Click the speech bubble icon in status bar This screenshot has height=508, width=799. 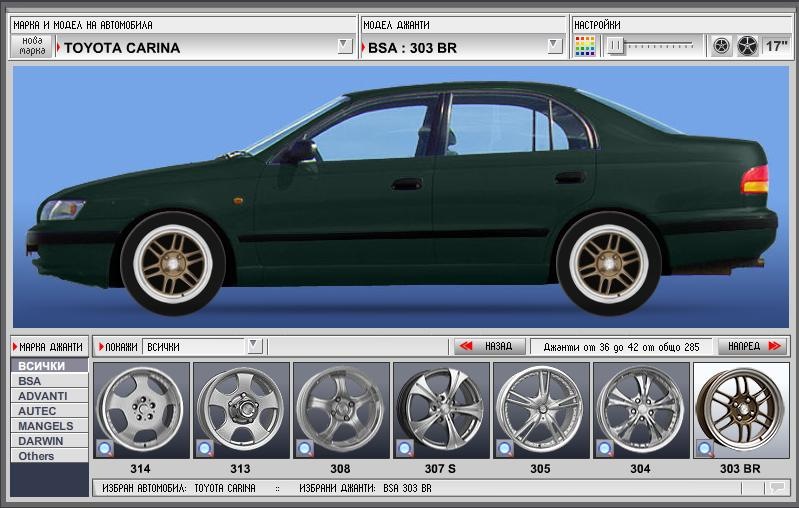pos(778,488)
